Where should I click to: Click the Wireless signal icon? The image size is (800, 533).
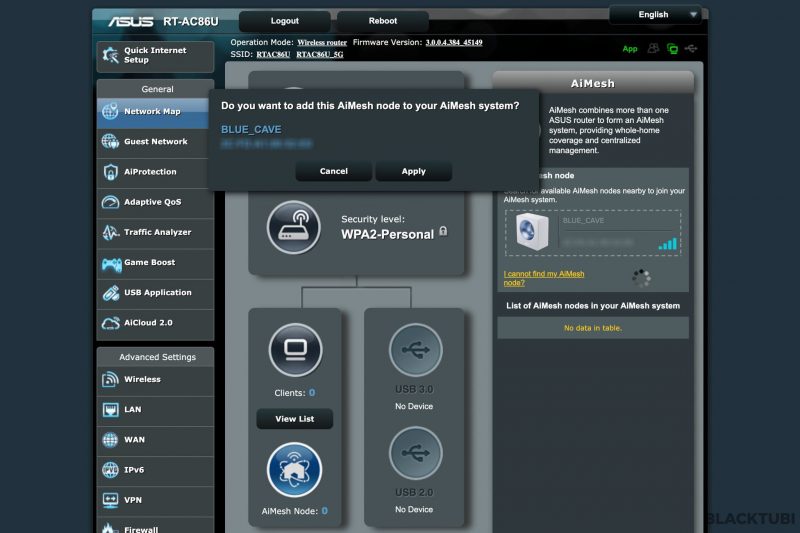tap(110, 379)
